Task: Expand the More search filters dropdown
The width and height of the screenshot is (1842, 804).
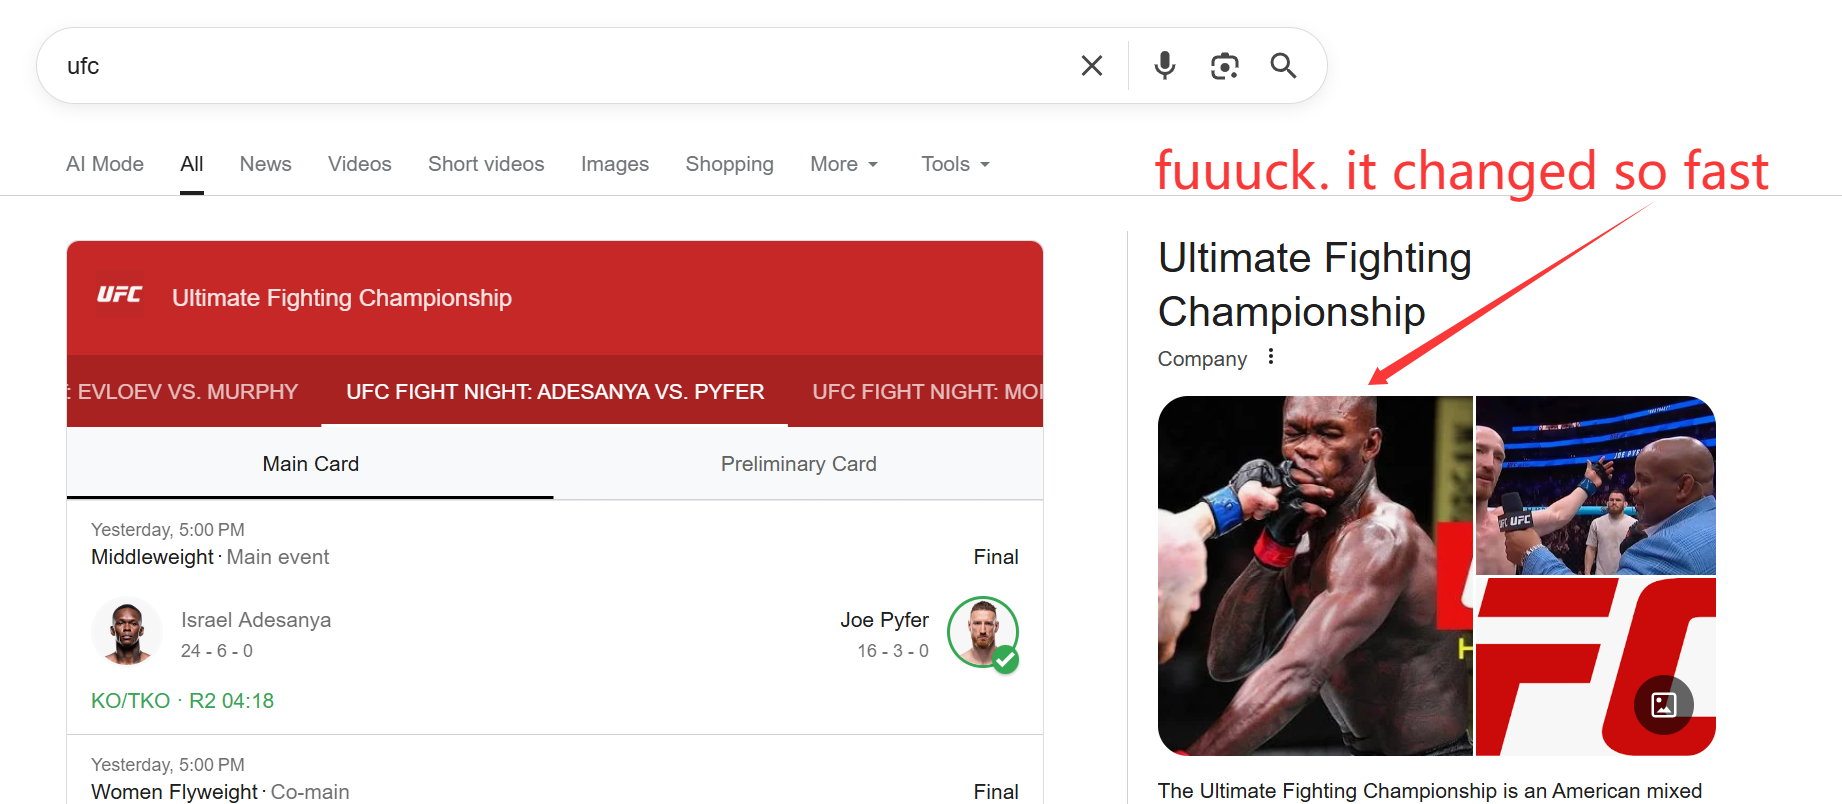Action: click(844, 164)
